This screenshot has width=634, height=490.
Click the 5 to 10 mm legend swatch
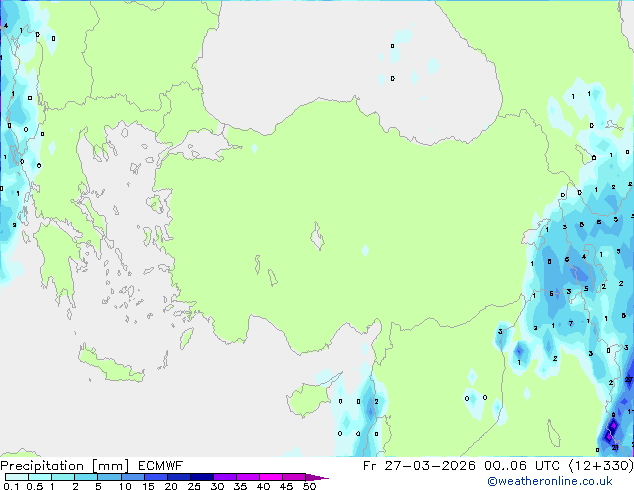pyautogui.click(x=109, y=477)
